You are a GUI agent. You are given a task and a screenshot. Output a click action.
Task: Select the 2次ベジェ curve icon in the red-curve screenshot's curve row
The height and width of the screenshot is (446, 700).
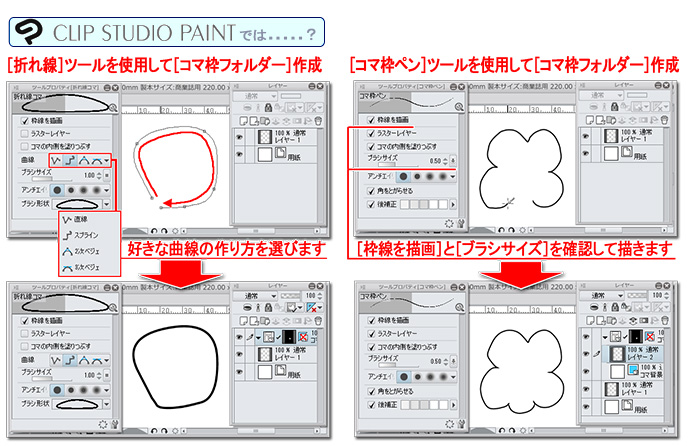(83, 160)
